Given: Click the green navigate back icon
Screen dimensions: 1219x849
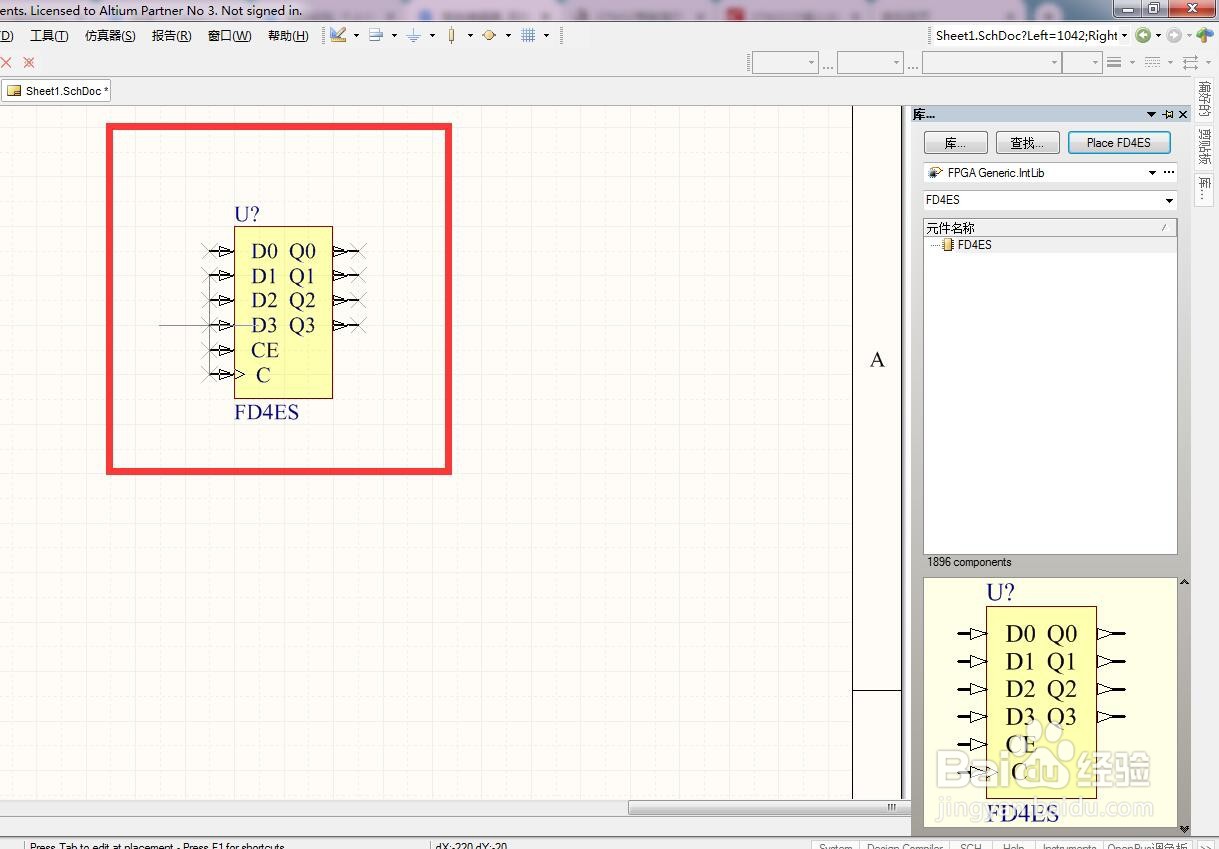Looking at the screenshot, I should point(1142,35).
